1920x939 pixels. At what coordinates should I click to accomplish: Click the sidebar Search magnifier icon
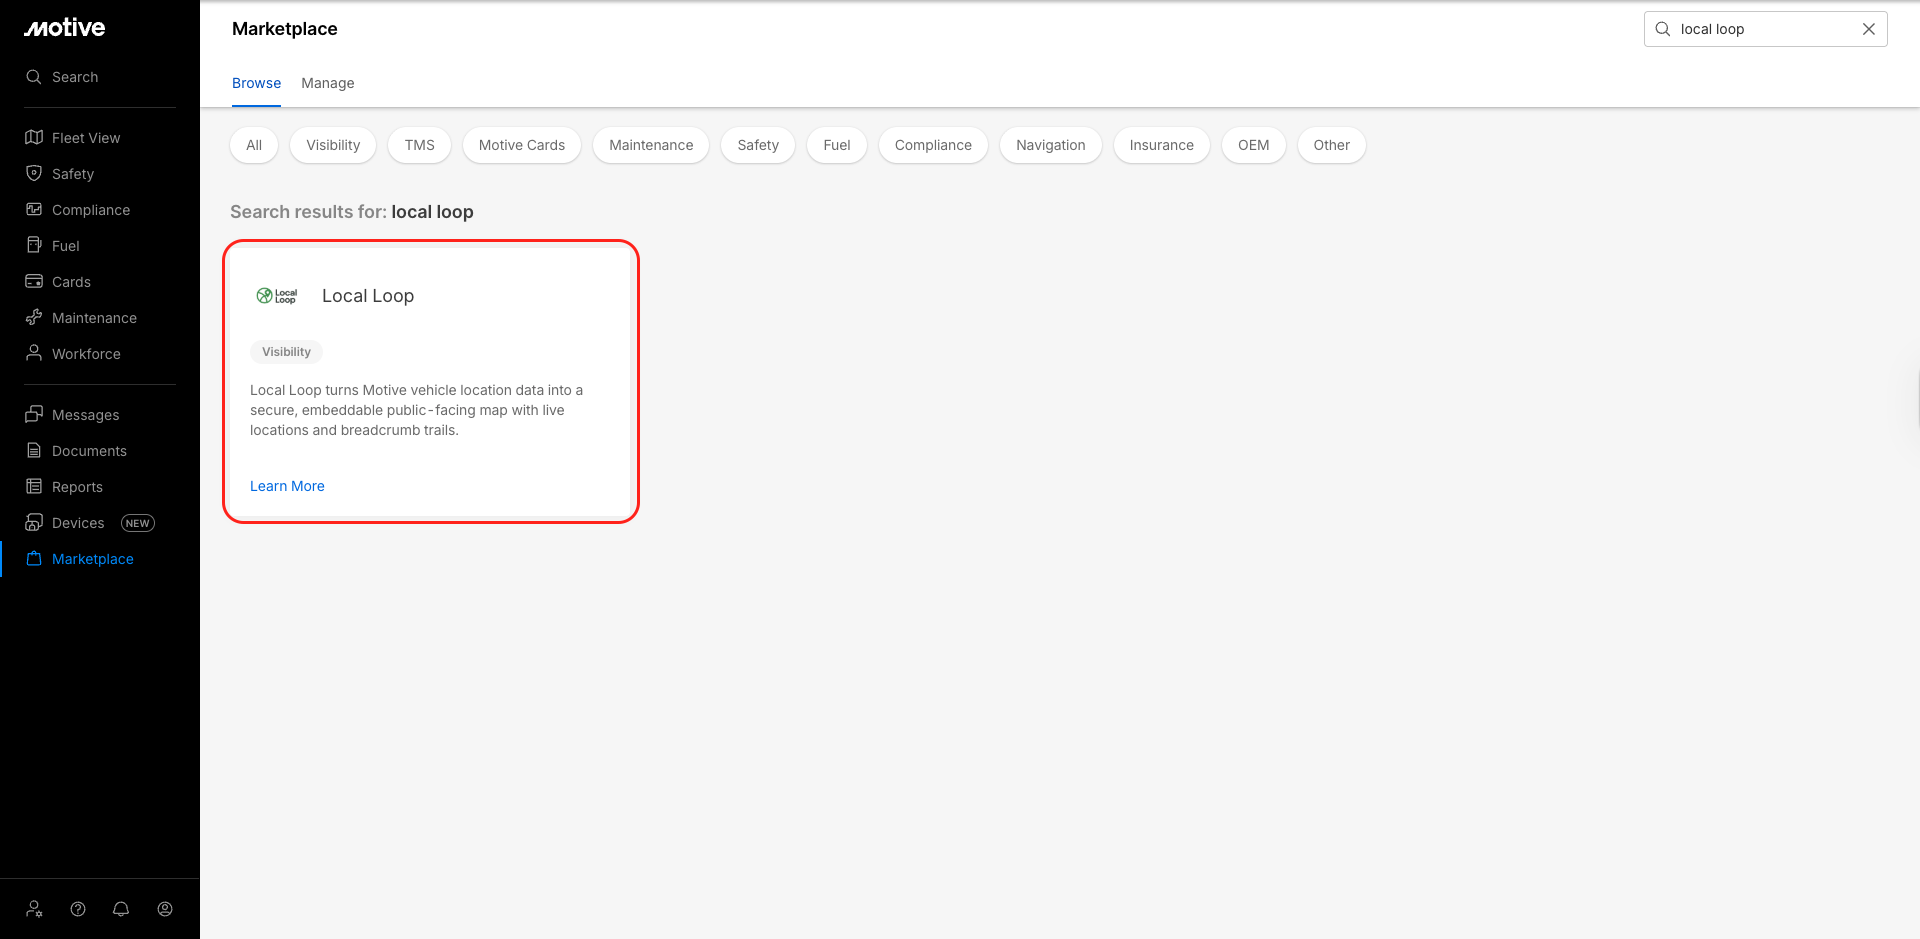pos(34,77)
